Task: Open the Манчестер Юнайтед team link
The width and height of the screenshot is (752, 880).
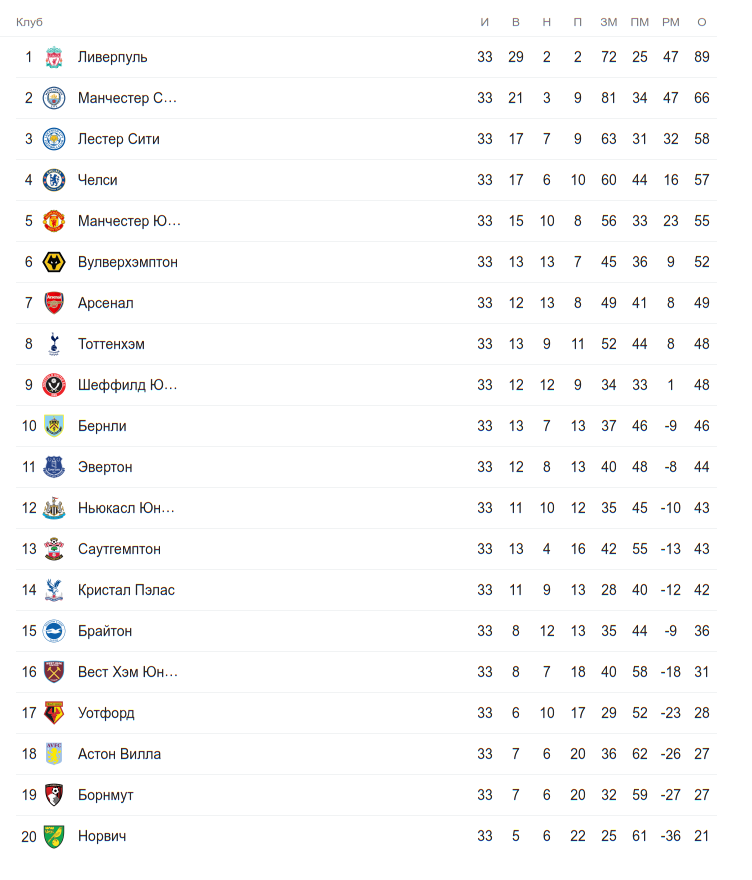Action: [129, 221]
